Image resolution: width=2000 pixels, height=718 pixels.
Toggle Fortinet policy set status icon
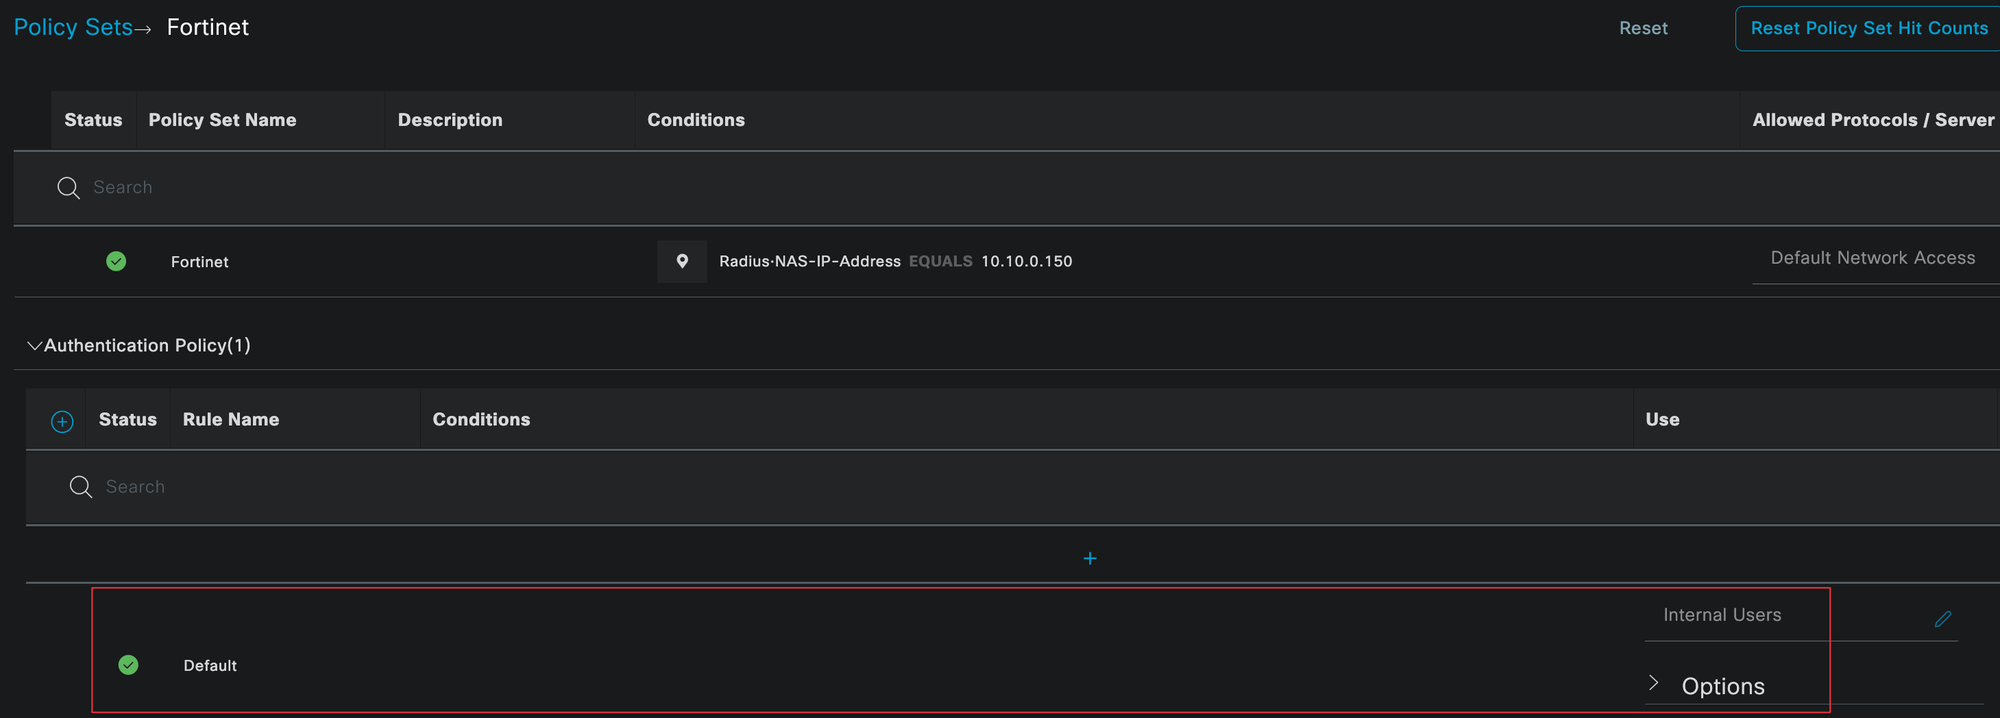click(x=116, y=261)
